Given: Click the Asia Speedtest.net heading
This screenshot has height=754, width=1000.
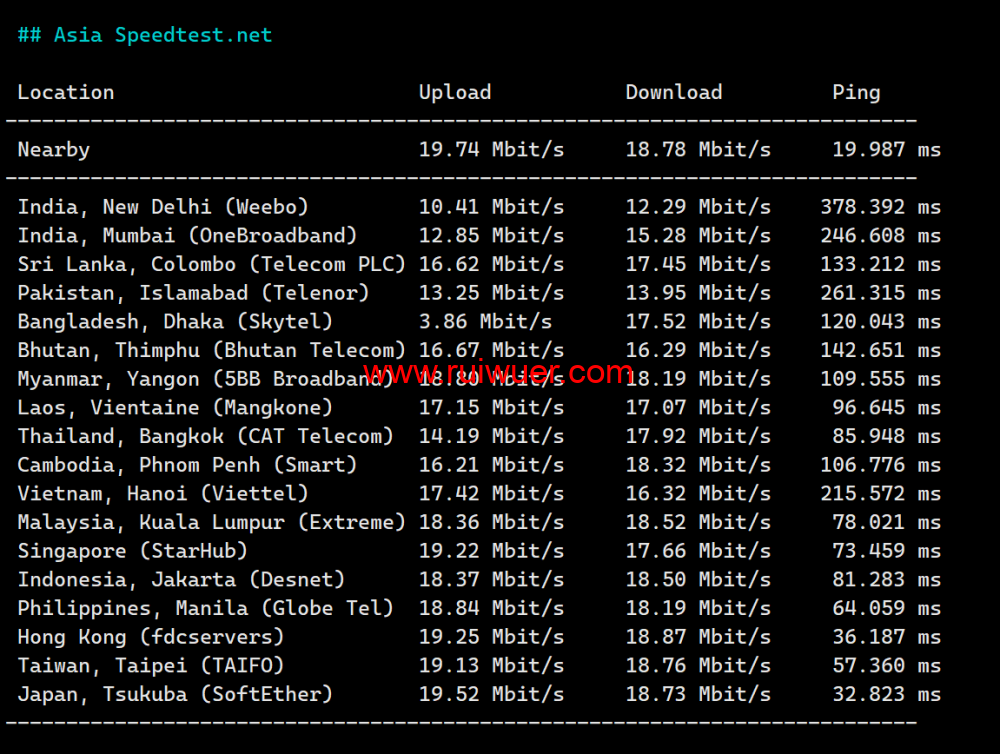Looking at the screenshot, I should [145, 35].
